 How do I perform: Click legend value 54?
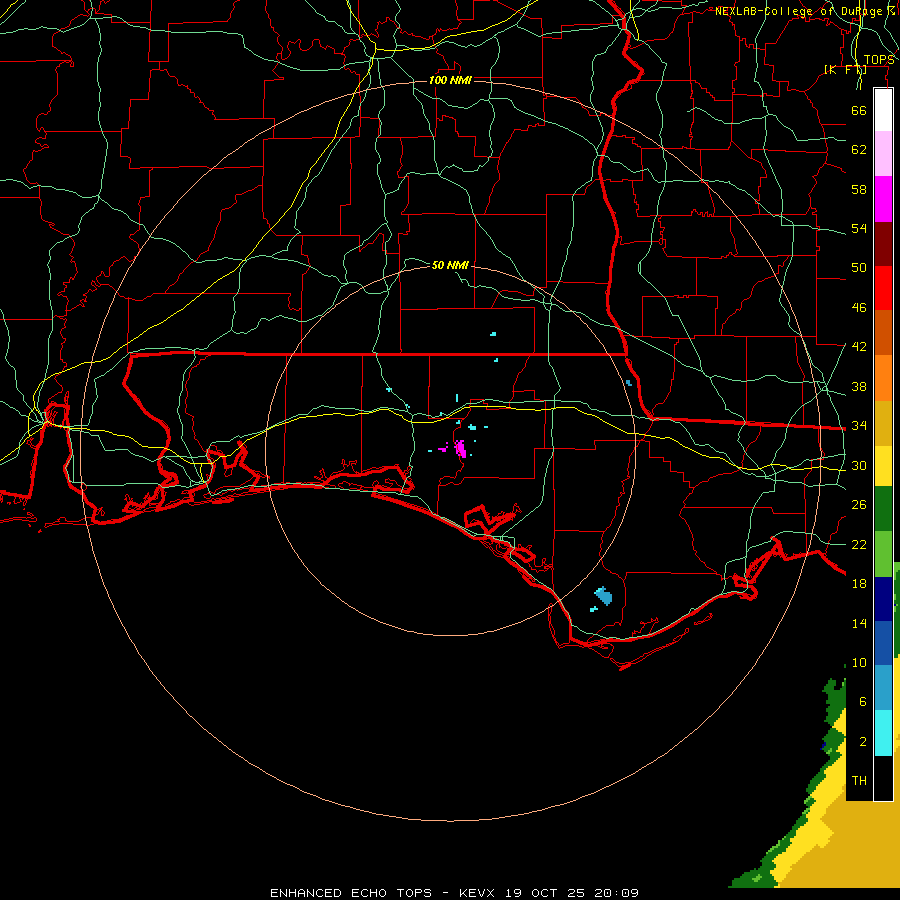[x=859, y=228]
